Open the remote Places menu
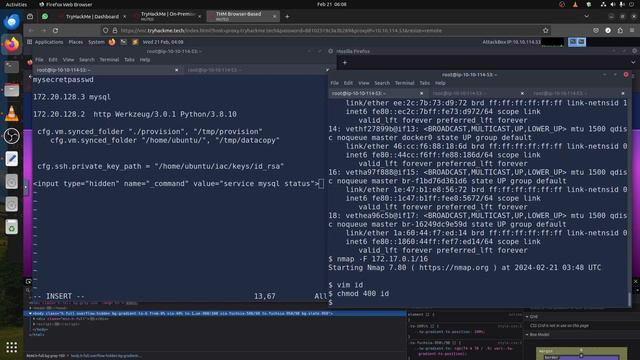The image size is (640, 360). pos(76,42)
